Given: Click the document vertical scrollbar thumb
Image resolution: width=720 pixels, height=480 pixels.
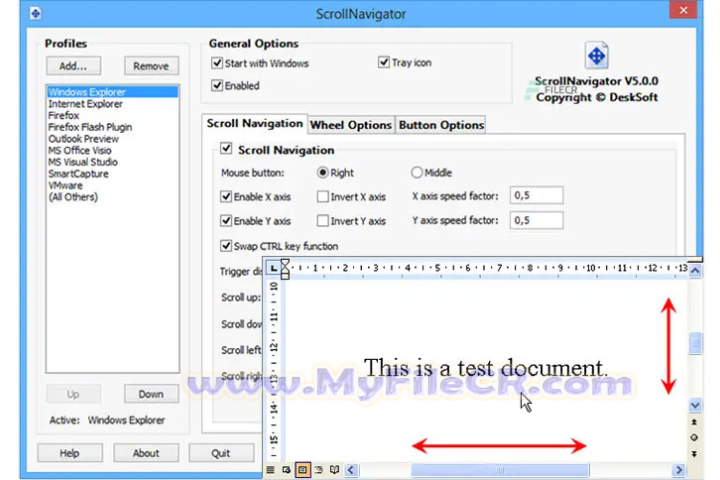Looking at the screenshot, I should (x=695, y=343).
